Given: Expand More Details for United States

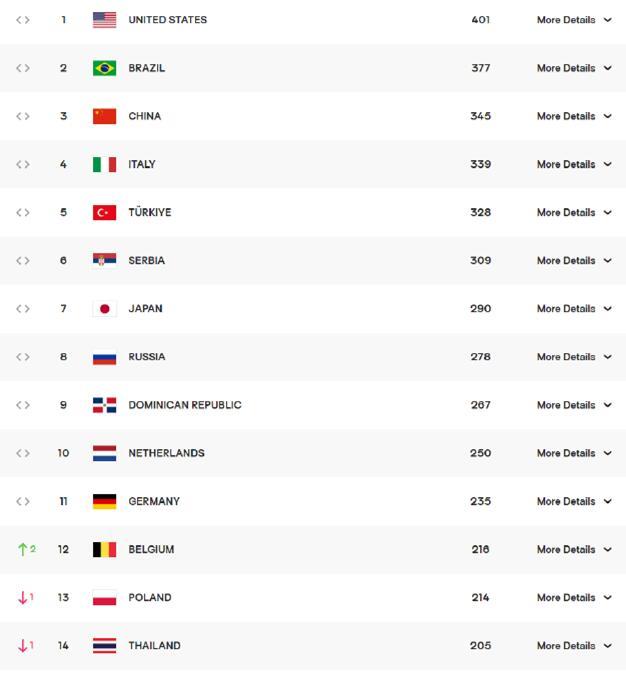Looking at the screenshot, I should click(574, 20).
